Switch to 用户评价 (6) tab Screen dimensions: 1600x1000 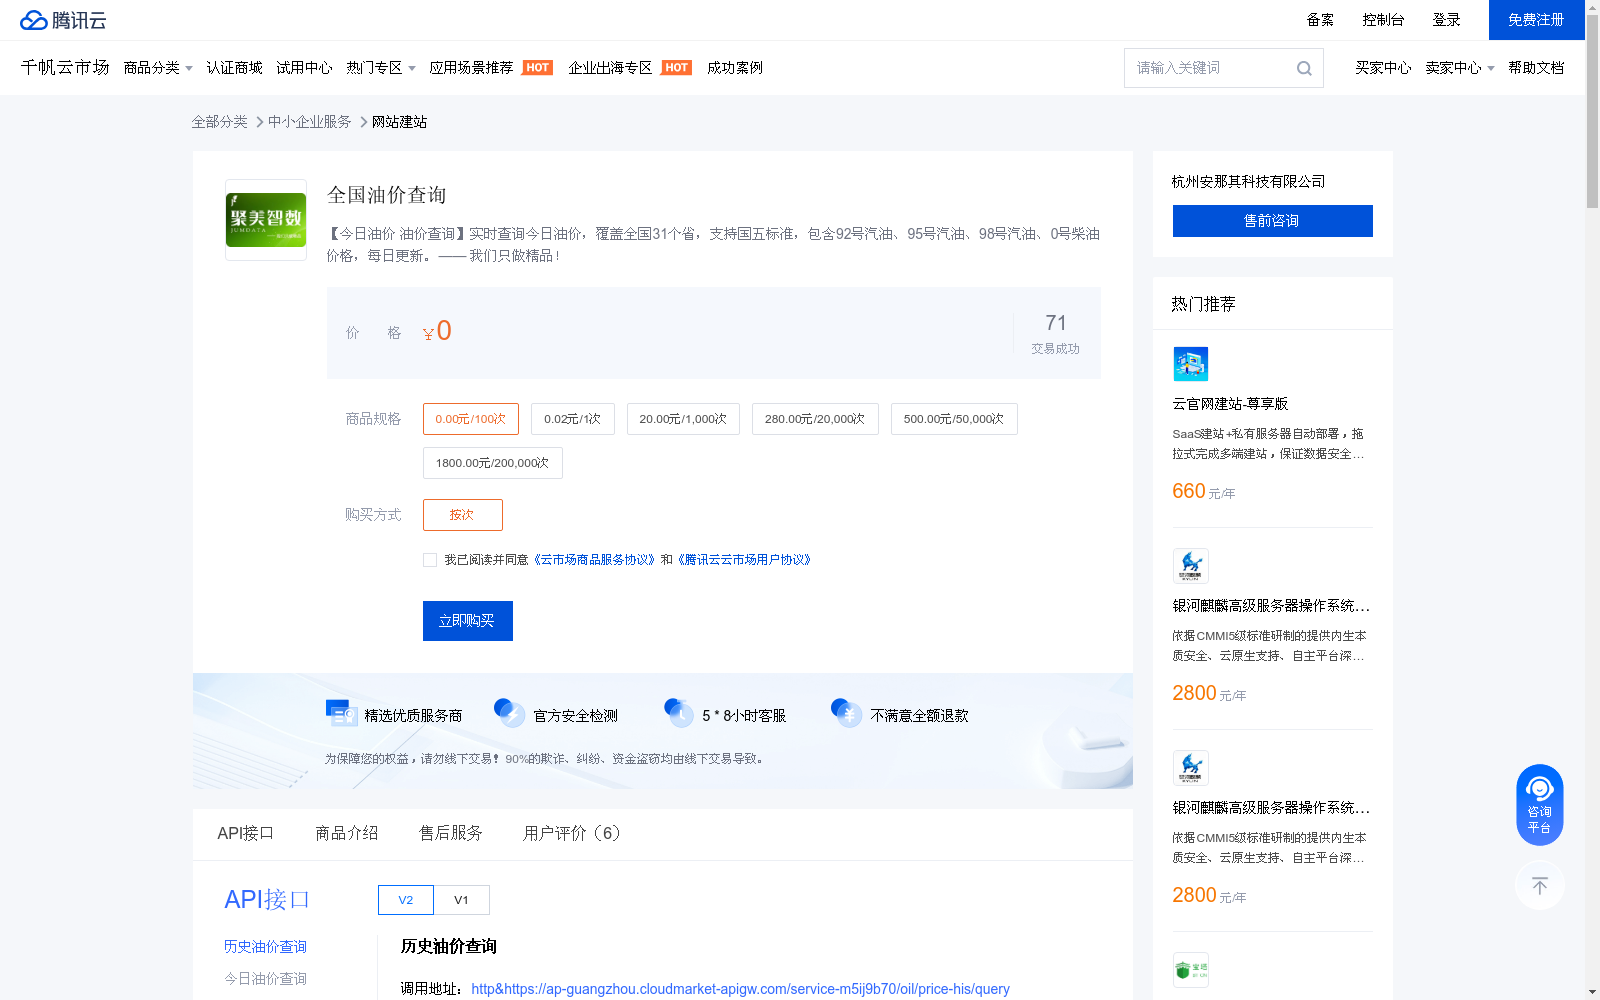coord(572,834)
